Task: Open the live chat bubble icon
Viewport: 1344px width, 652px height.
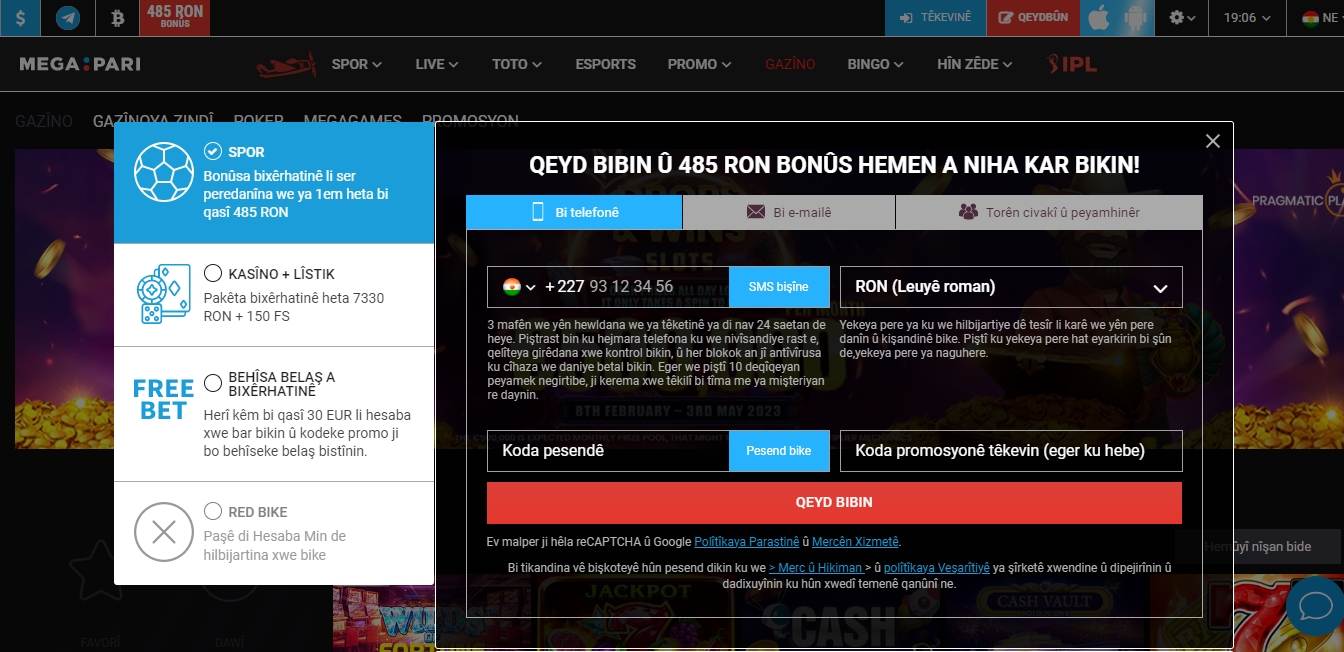Action: pos(1315,606)
